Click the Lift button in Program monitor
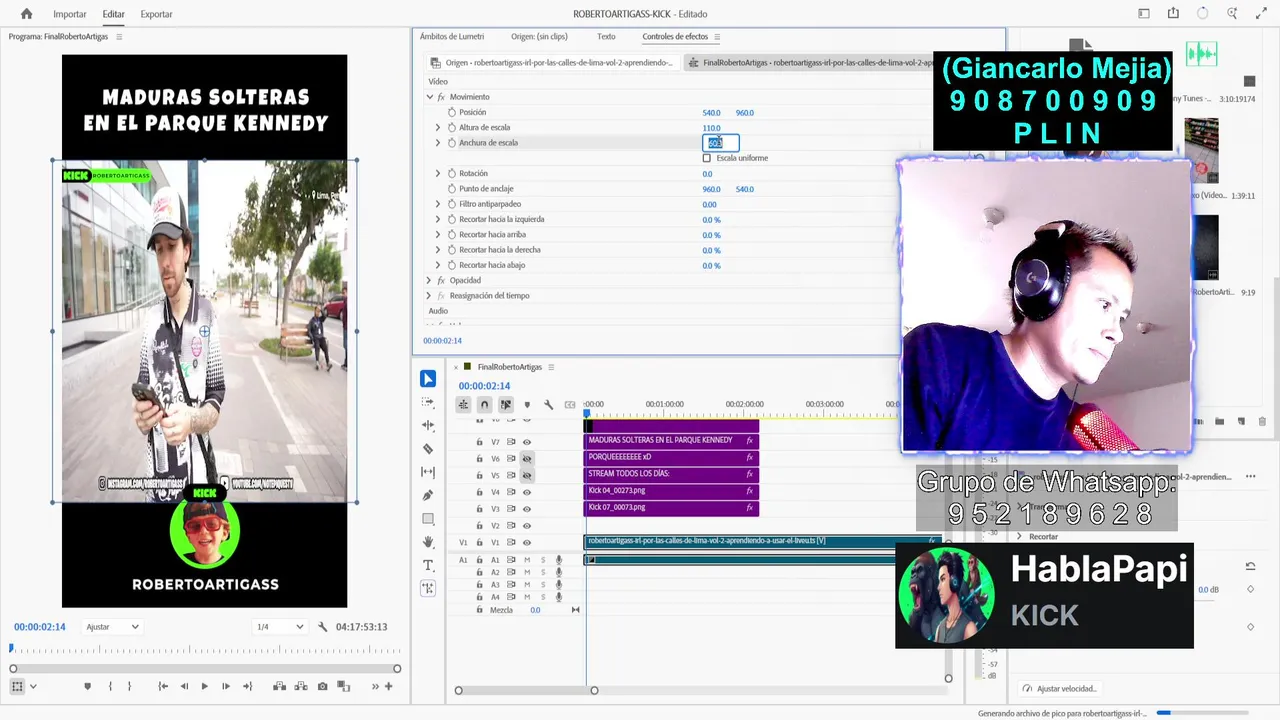 point(279,686)
